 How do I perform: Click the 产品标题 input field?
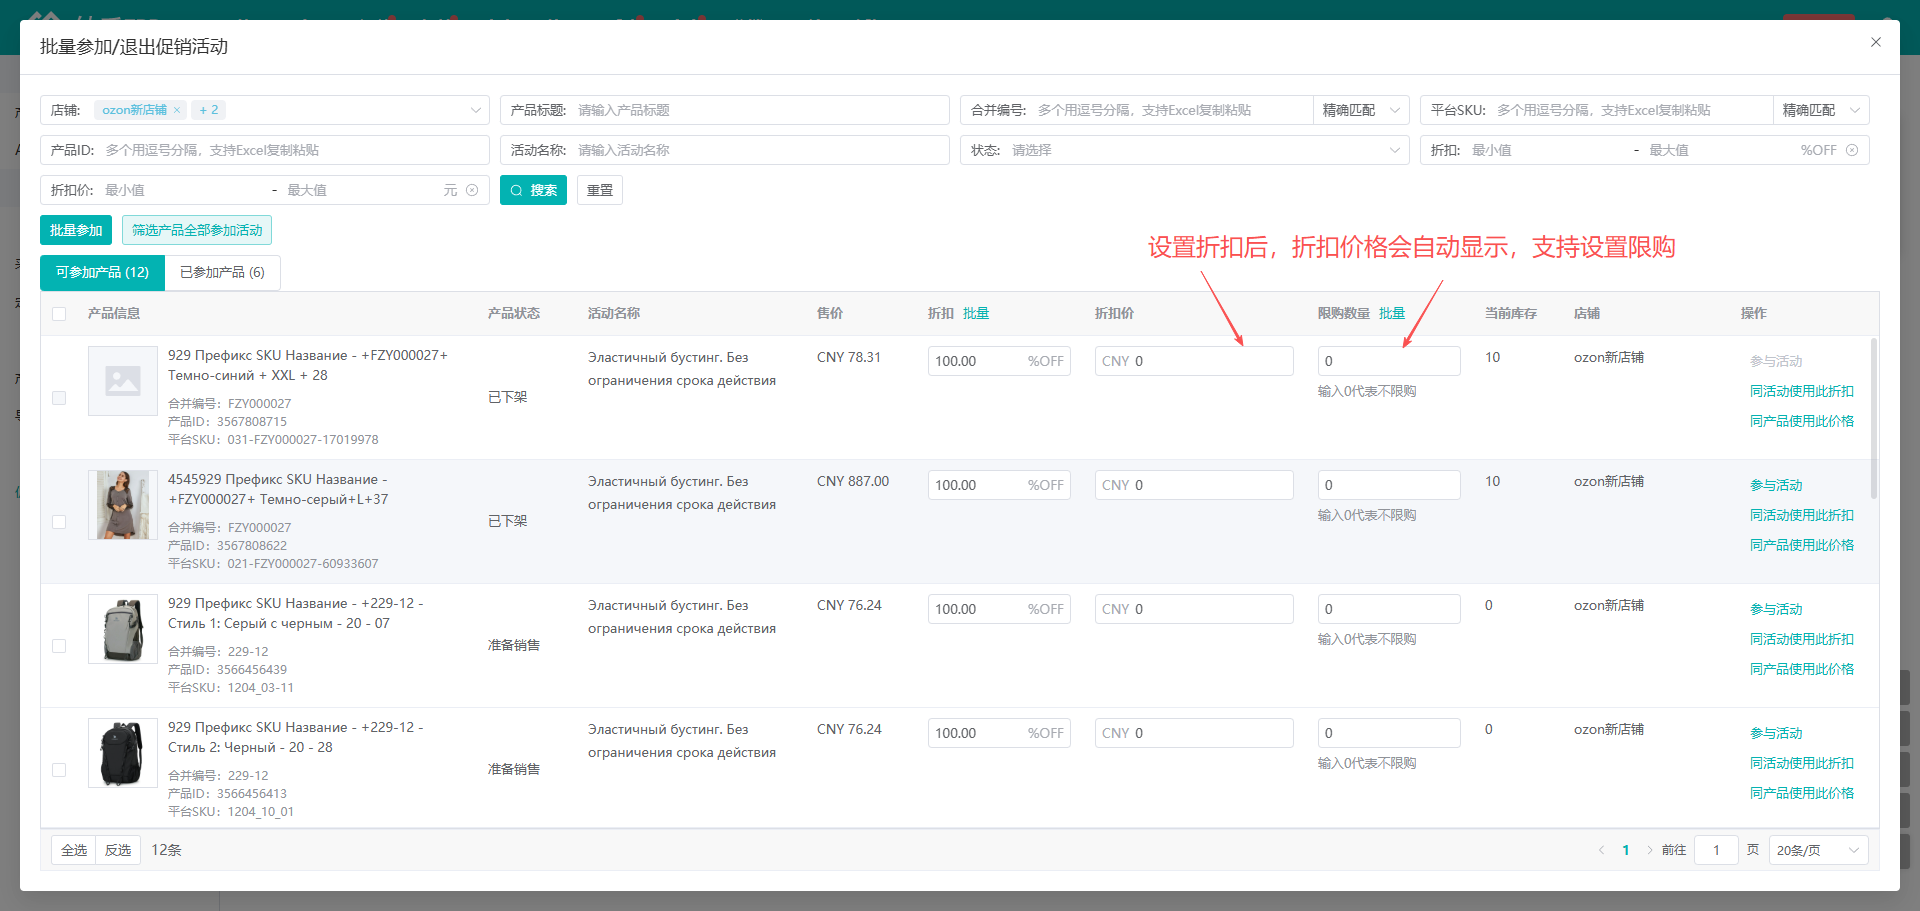point(758,110)
